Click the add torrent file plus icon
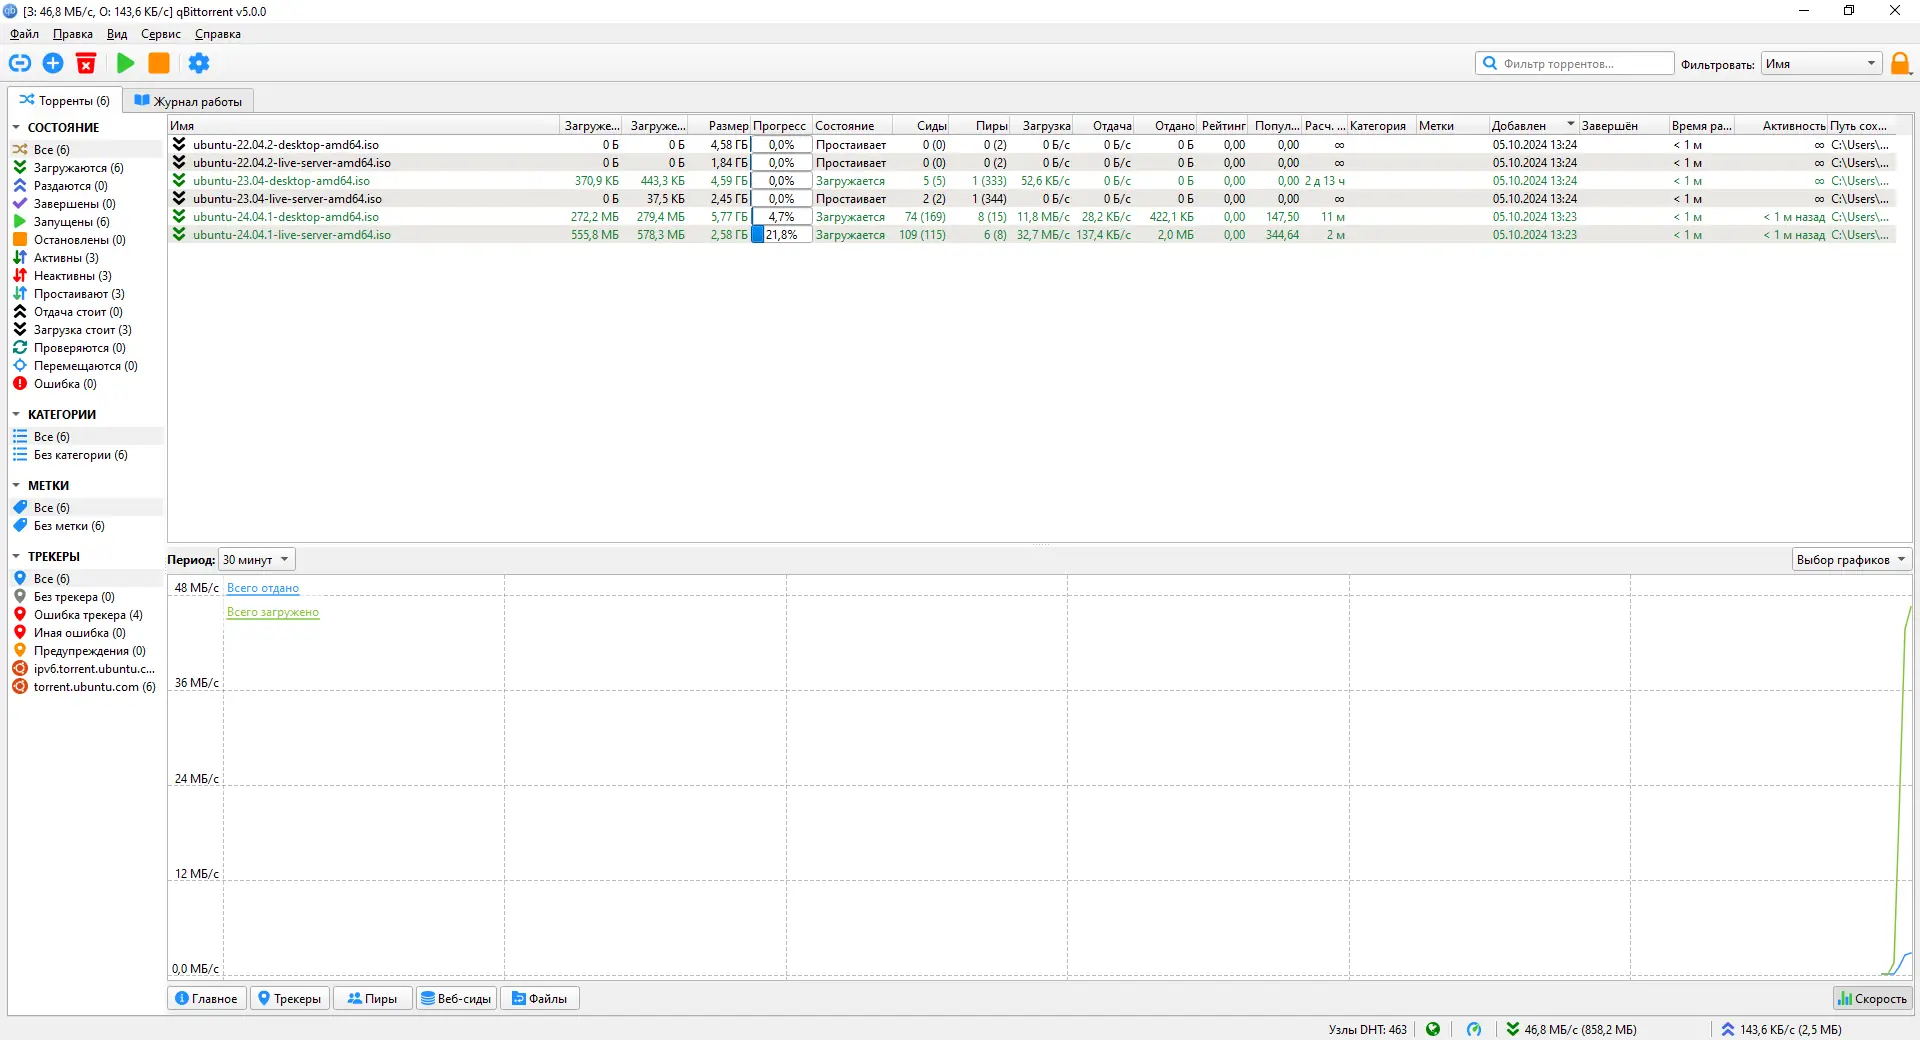 [53, 63]
